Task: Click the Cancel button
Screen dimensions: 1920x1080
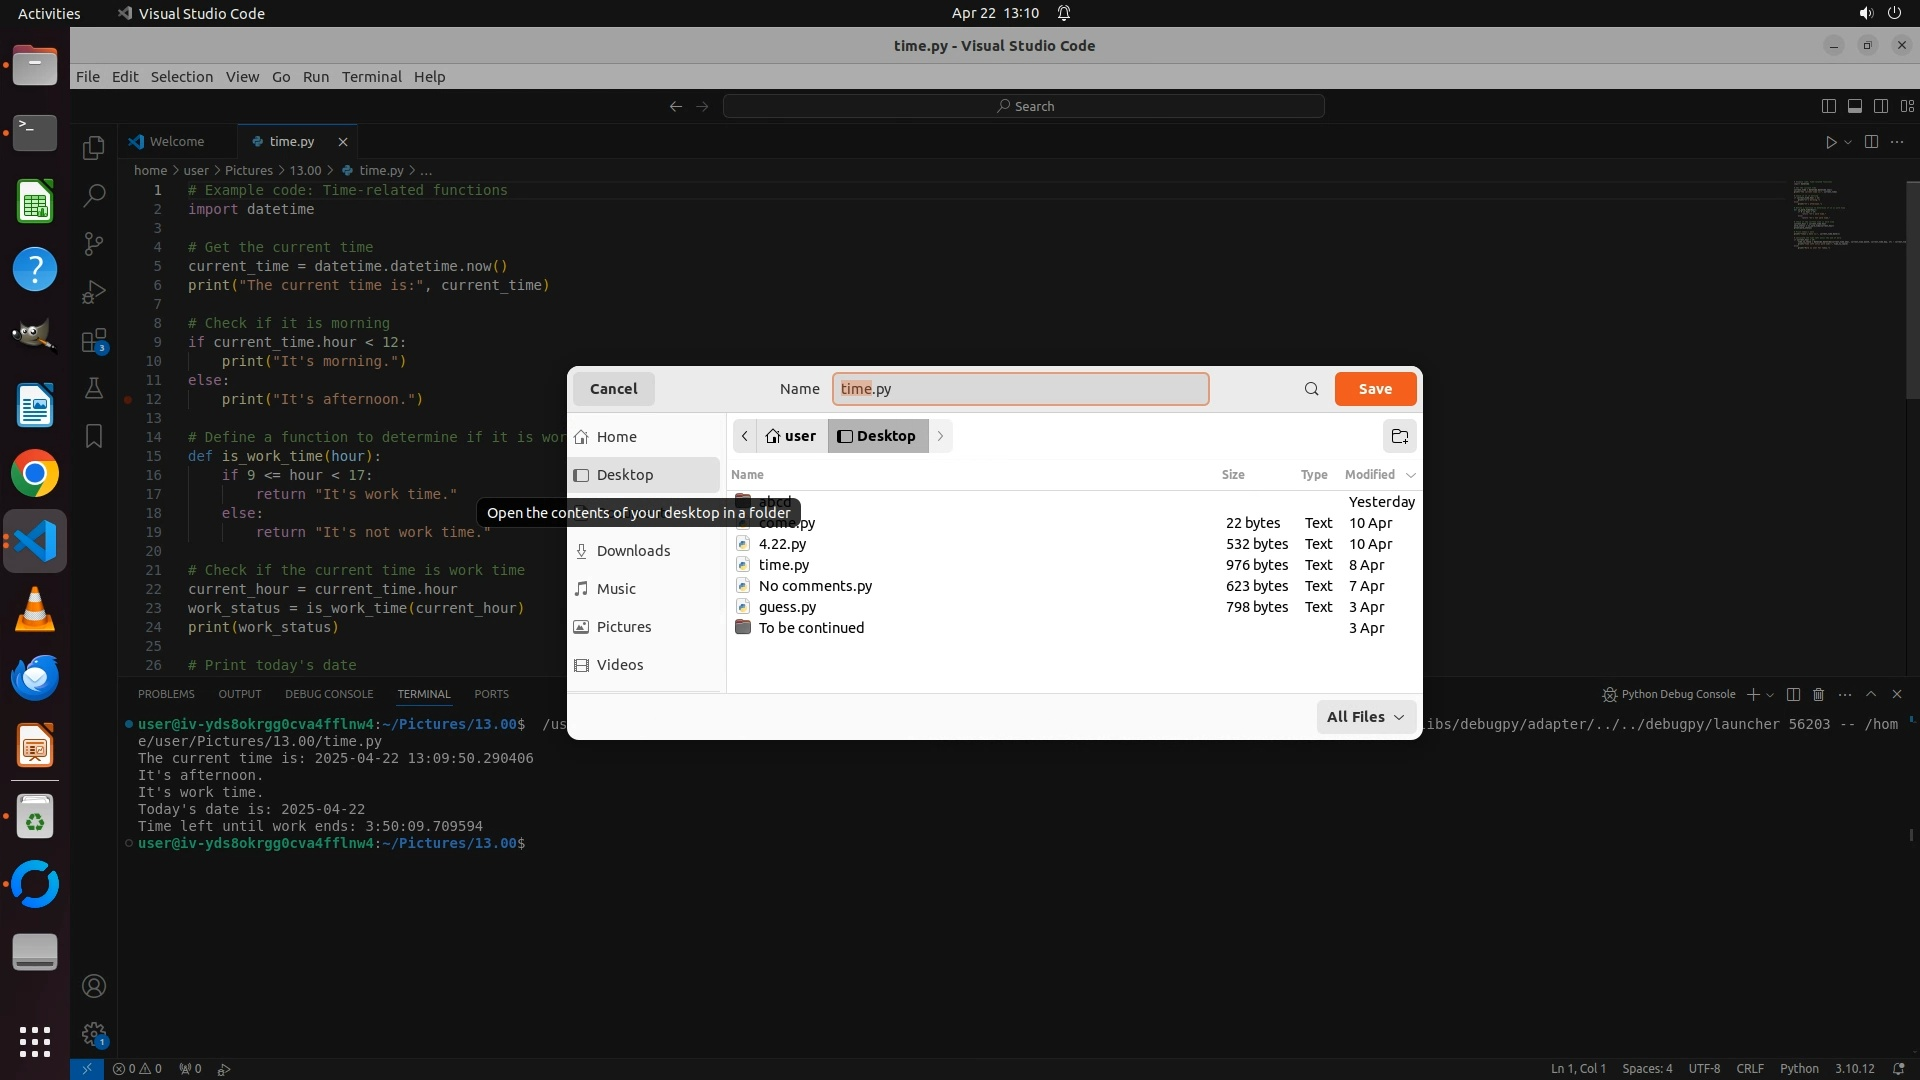Action: click(613, 389)
